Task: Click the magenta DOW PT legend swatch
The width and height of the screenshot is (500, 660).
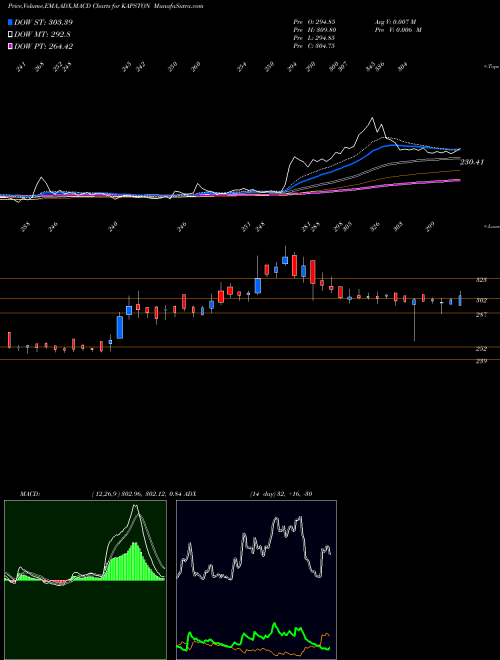Action: click(10, 46)
